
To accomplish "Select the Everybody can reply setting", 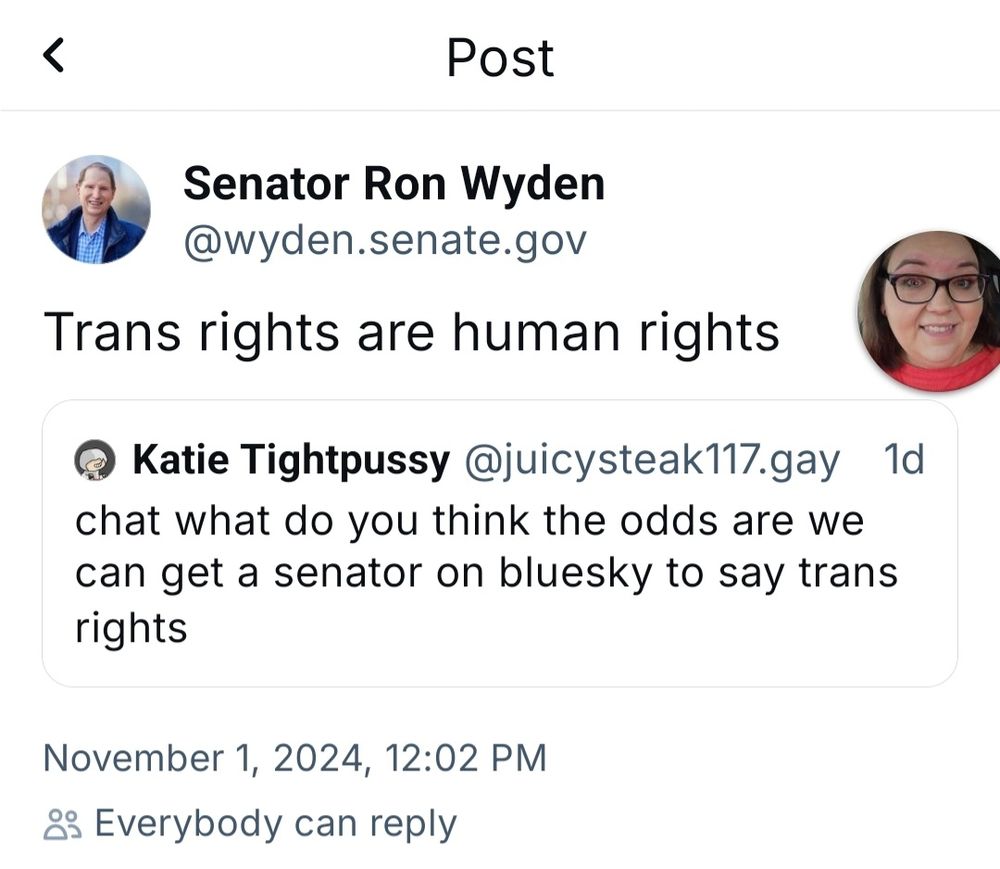I will [x=275, y=822].
